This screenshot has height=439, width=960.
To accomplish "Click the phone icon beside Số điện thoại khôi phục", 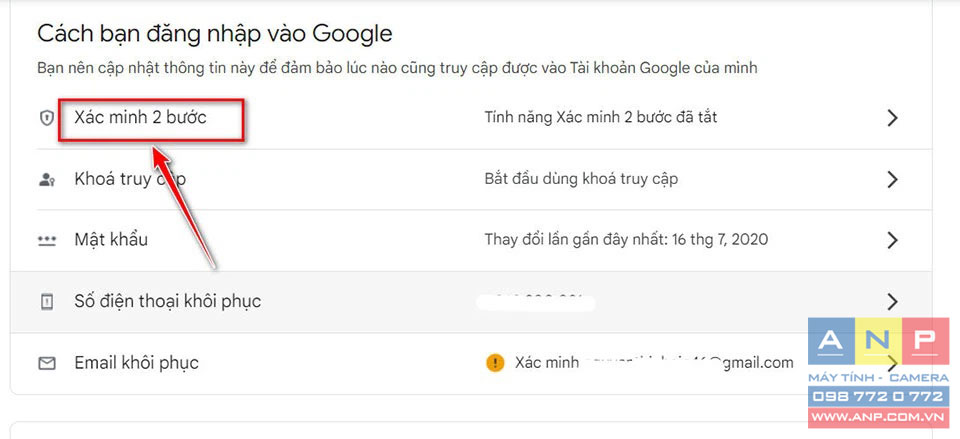I will pyautogui.click(x=47, y=302).
